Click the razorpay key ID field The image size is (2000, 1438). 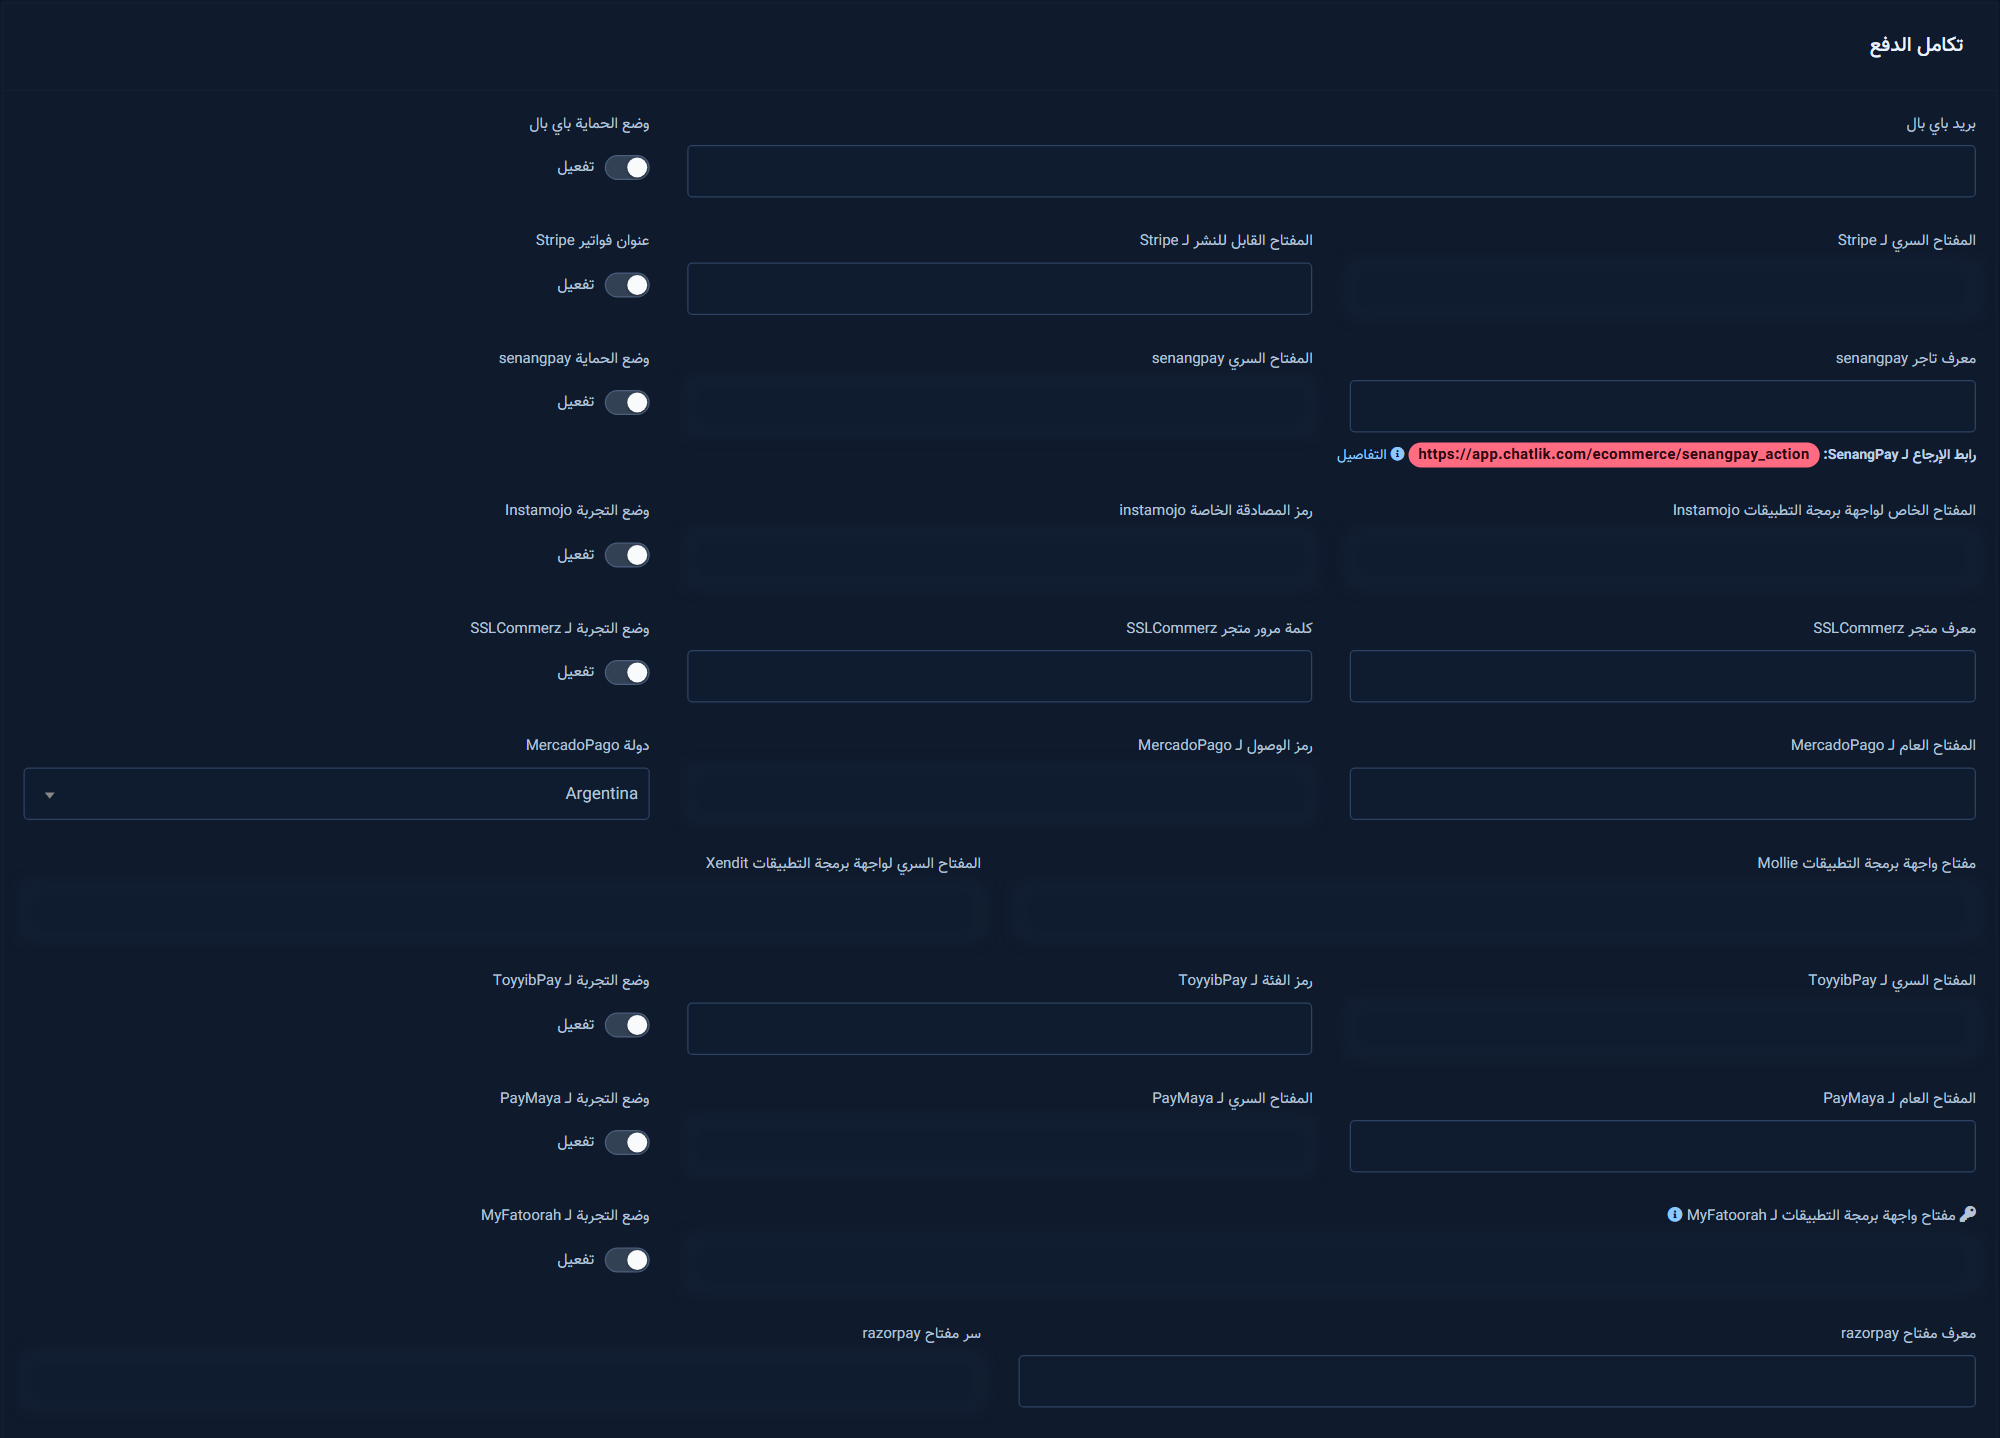point(1497,1381)
